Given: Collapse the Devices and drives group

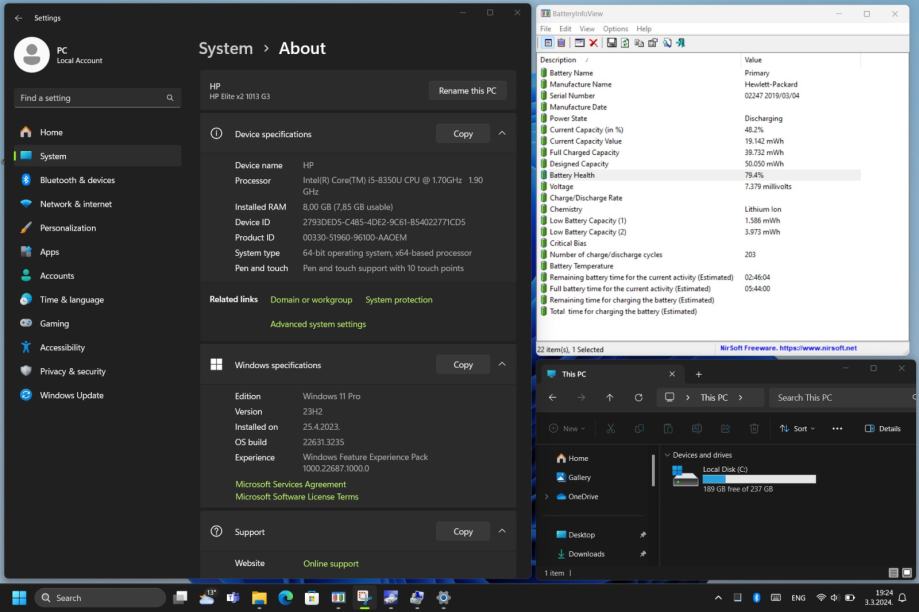Looking at the screenshot, I should click(667, 455).
